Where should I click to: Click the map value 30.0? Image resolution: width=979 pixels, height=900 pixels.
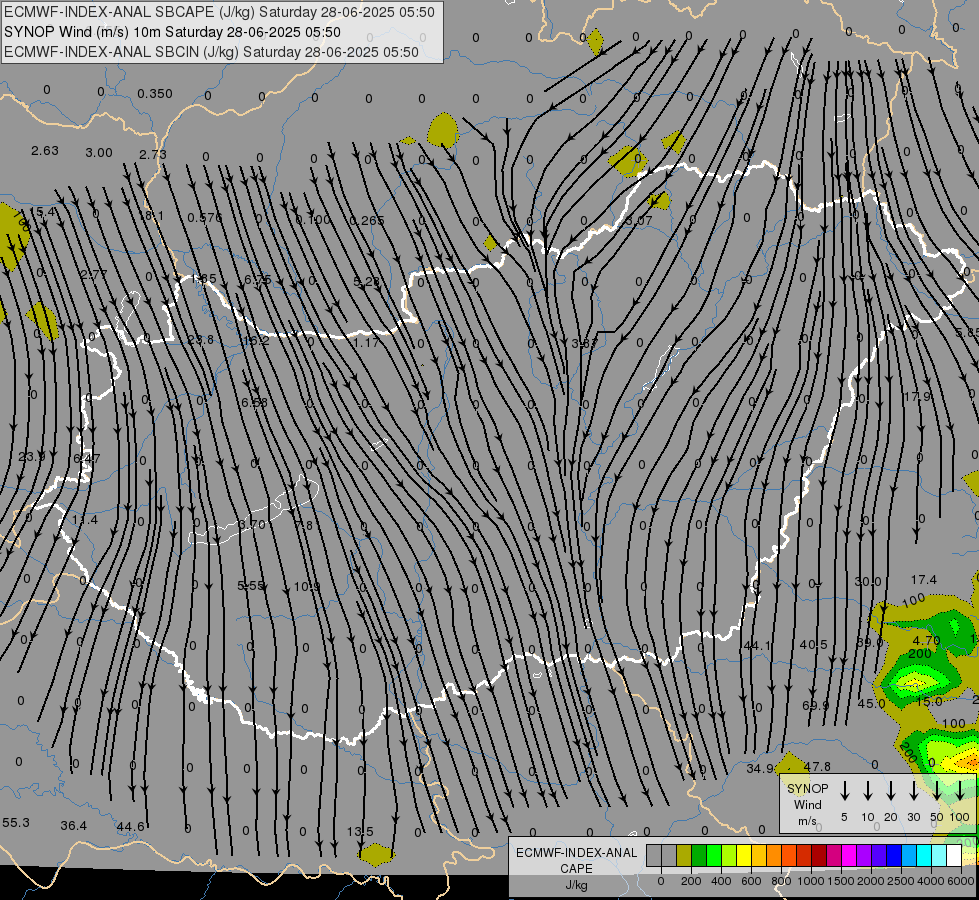(x=868, y=581)
